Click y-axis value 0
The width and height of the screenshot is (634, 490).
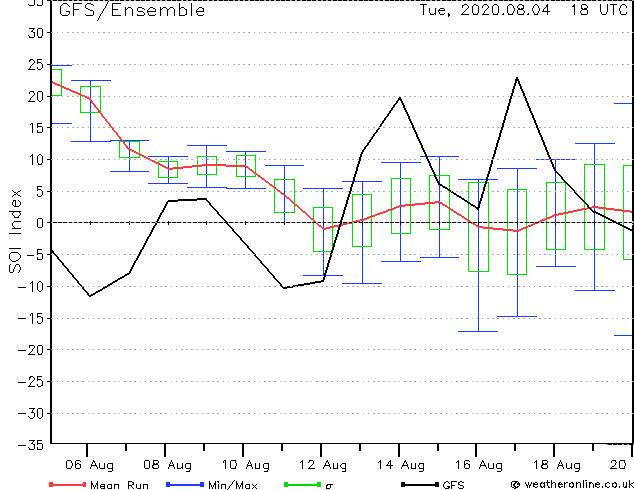click(x=40, y=223)
